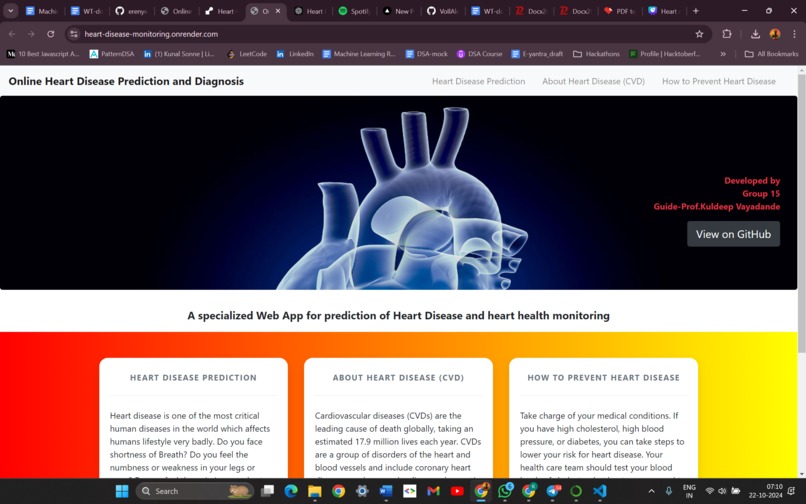Open the E-yantra_draft bookmark
This screenshot has height=504, width=806.
(x=537, y=53)
